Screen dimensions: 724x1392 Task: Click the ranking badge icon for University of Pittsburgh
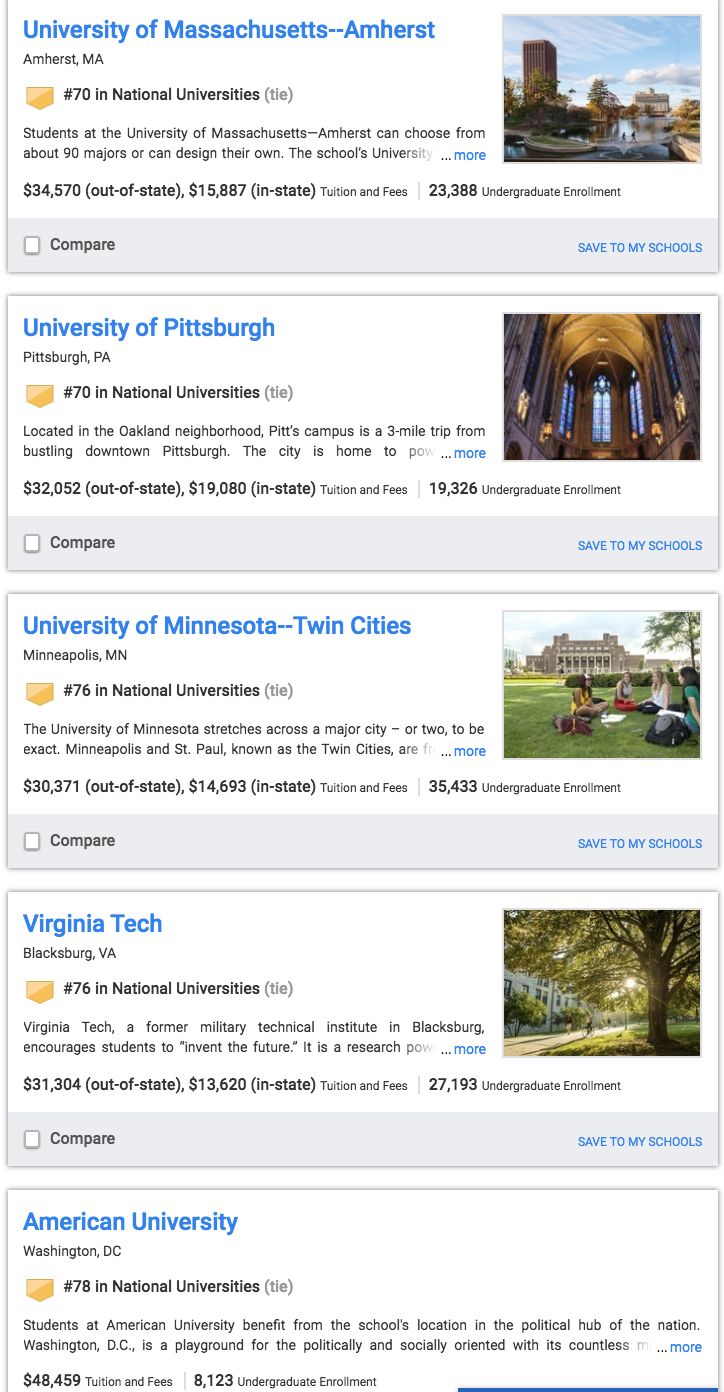pyautogui.click(x=39, y=395)
